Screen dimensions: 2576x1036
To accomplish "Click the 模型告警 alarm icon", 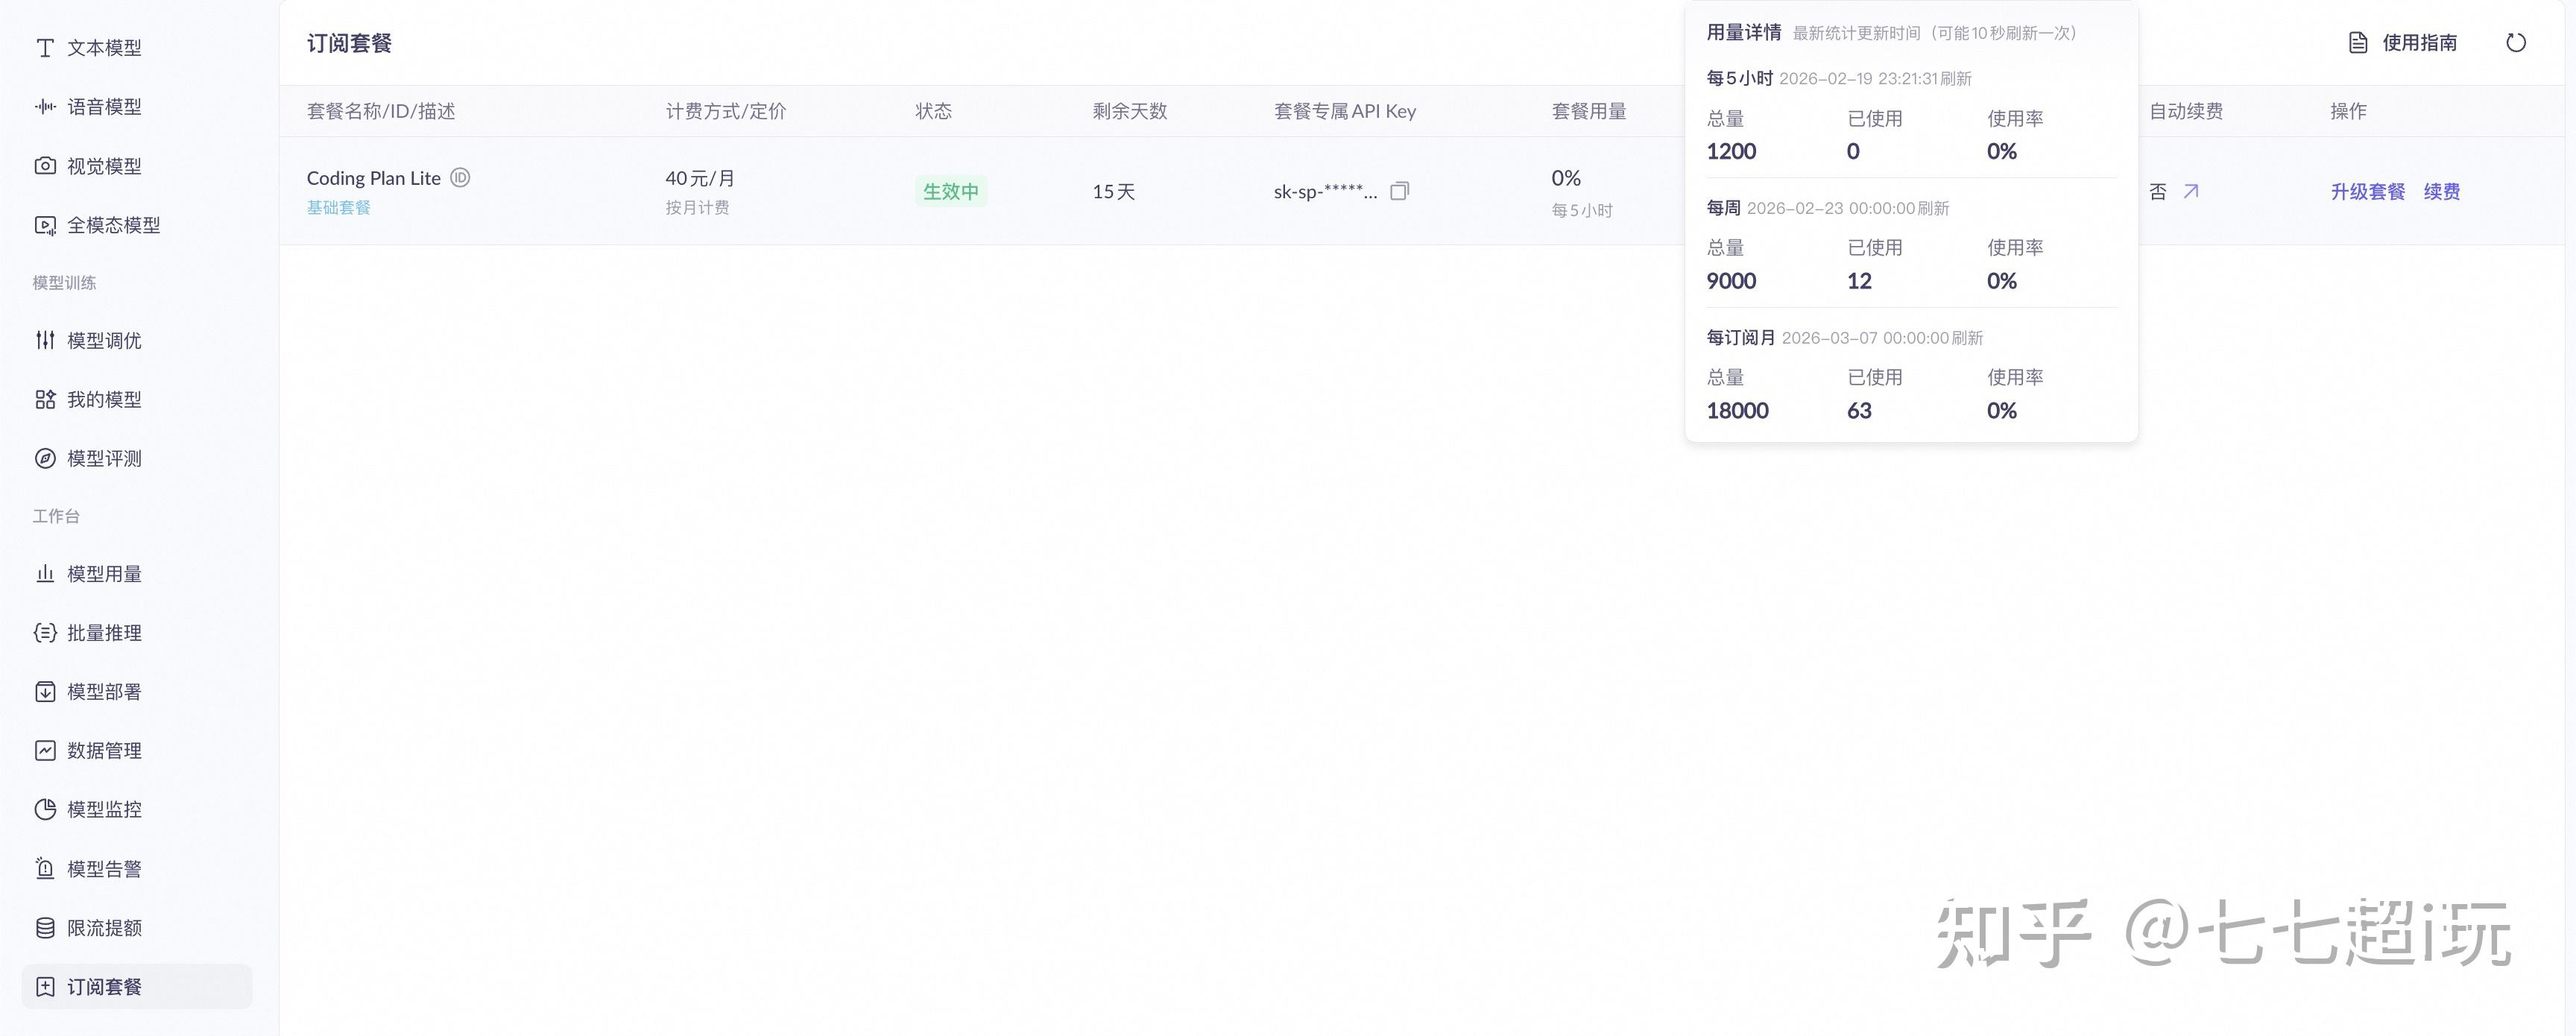I will click(45, 868).
